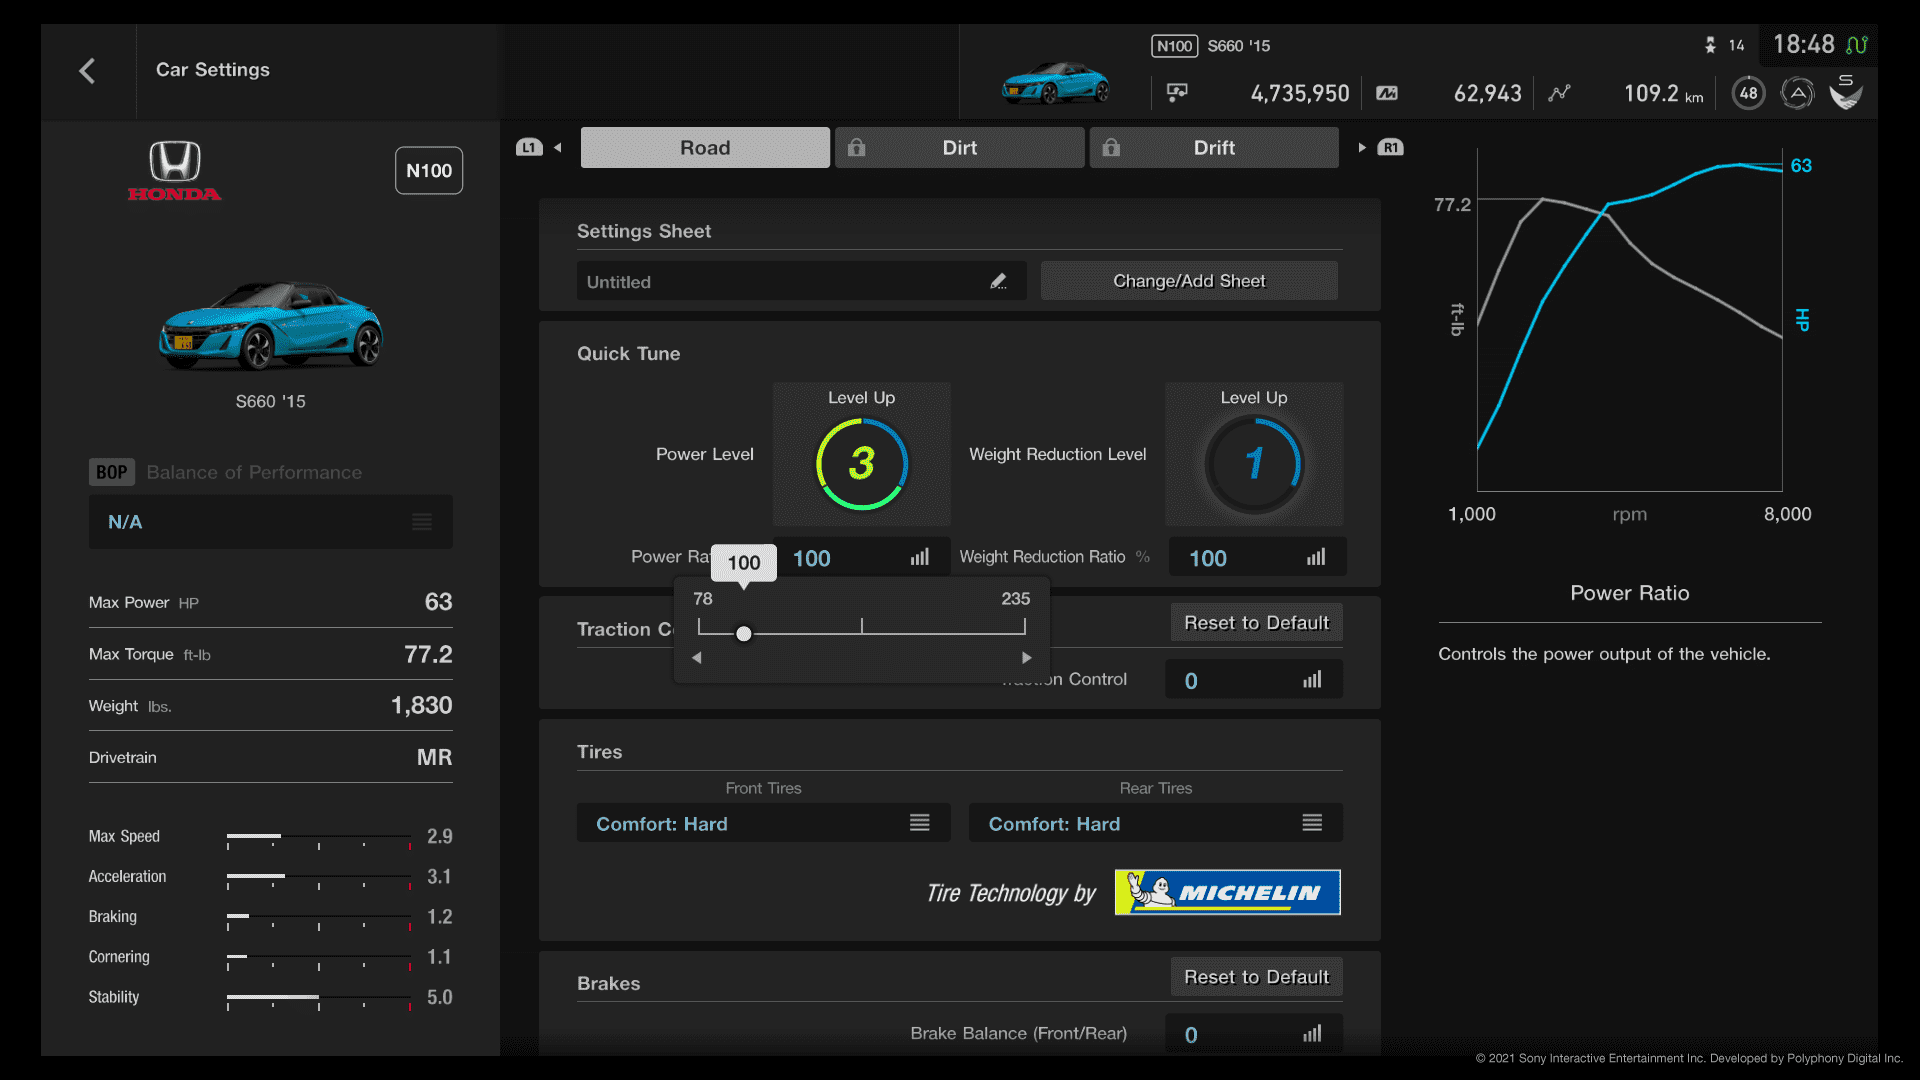Click the collector level 48 badge
Image resolution: width=1920 pixels, height=1080 pixels.
[x=1748, y=93]
